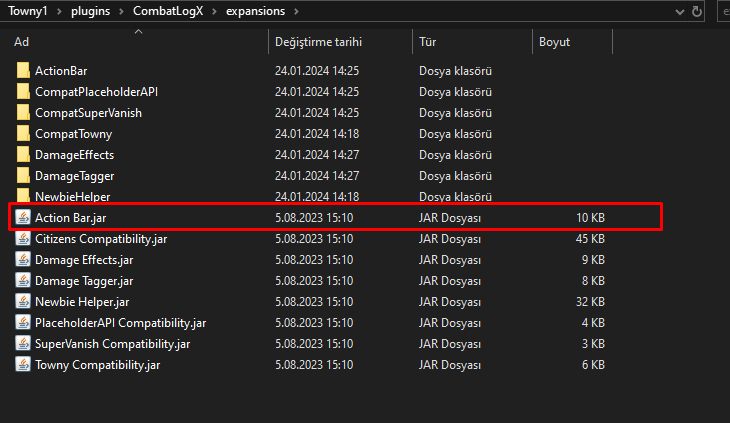Click the 32 KB size value

pyautogui.click(x=590, y=301)
